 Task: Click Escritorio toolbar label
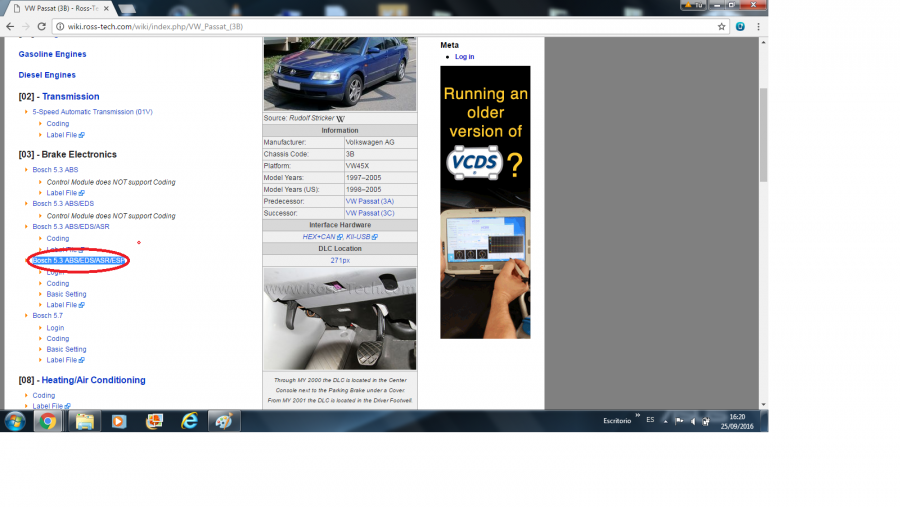click(617, 421)
